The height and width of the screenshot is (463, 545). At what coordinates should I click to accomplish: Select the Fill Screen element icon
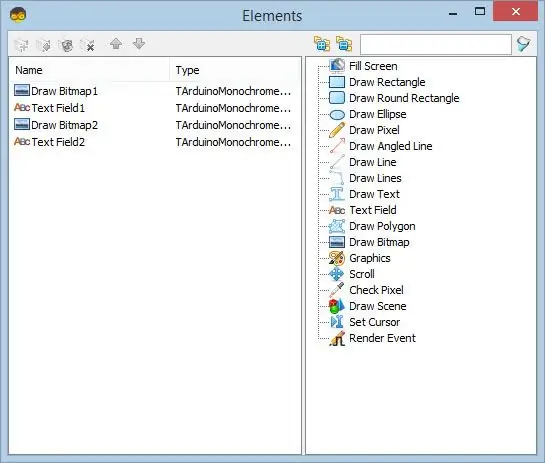point(337,66)
